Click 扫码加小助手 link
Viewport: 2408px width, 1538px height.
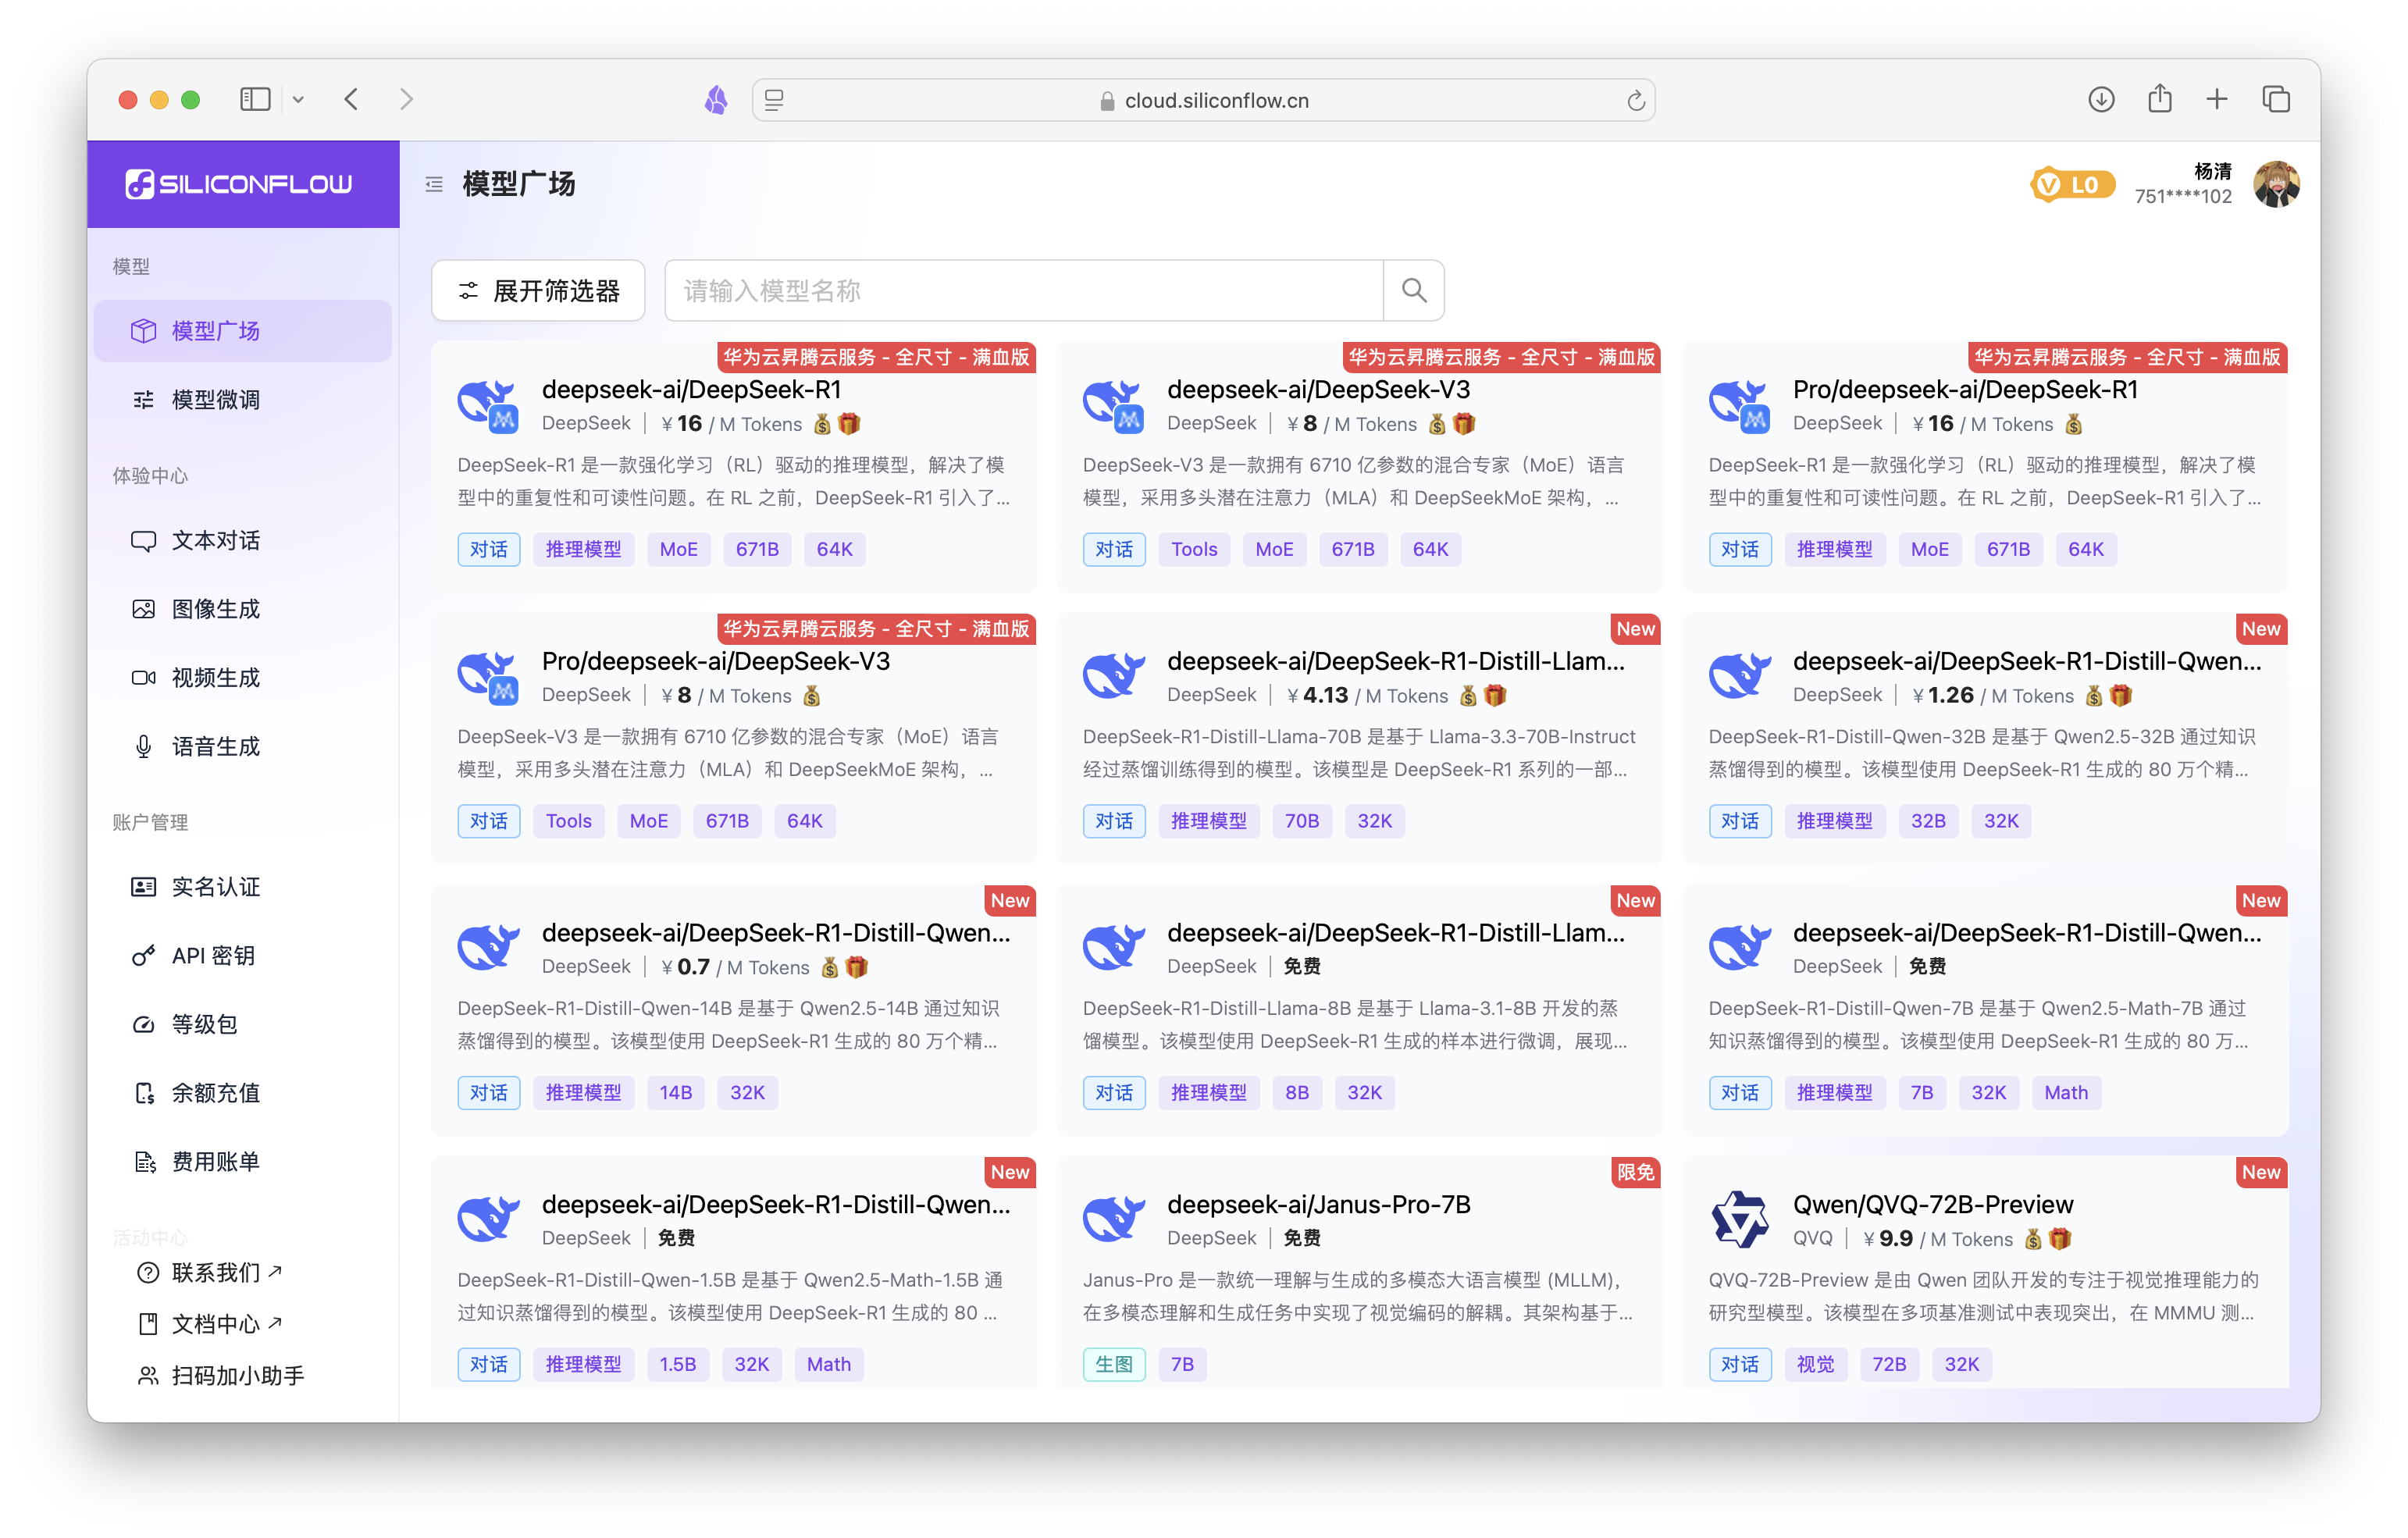pos(221,1376)
